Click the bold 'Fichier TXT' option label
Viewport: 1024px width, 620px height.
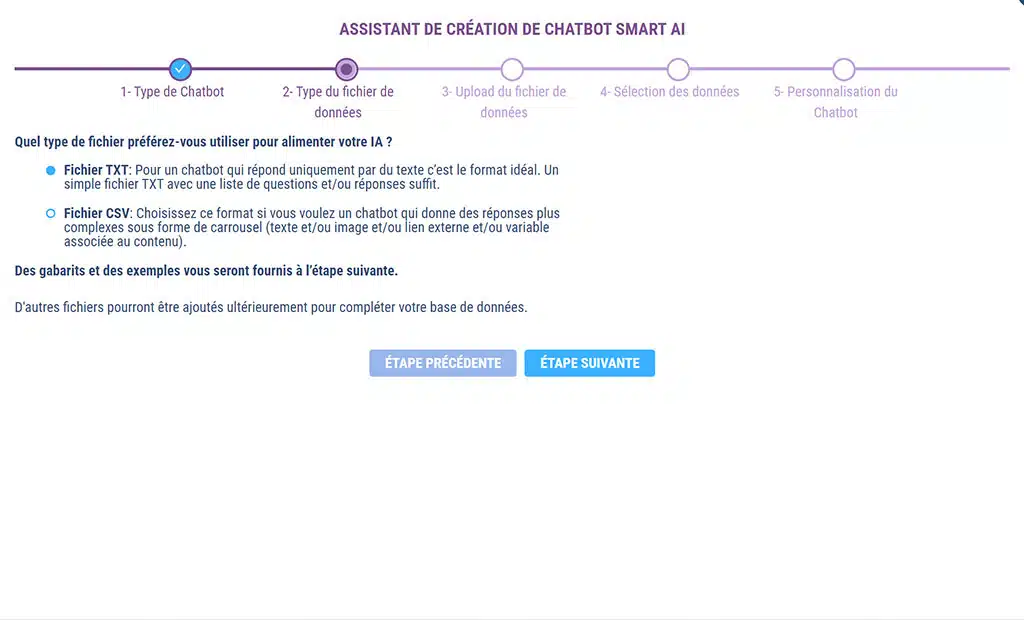(96, 170)
